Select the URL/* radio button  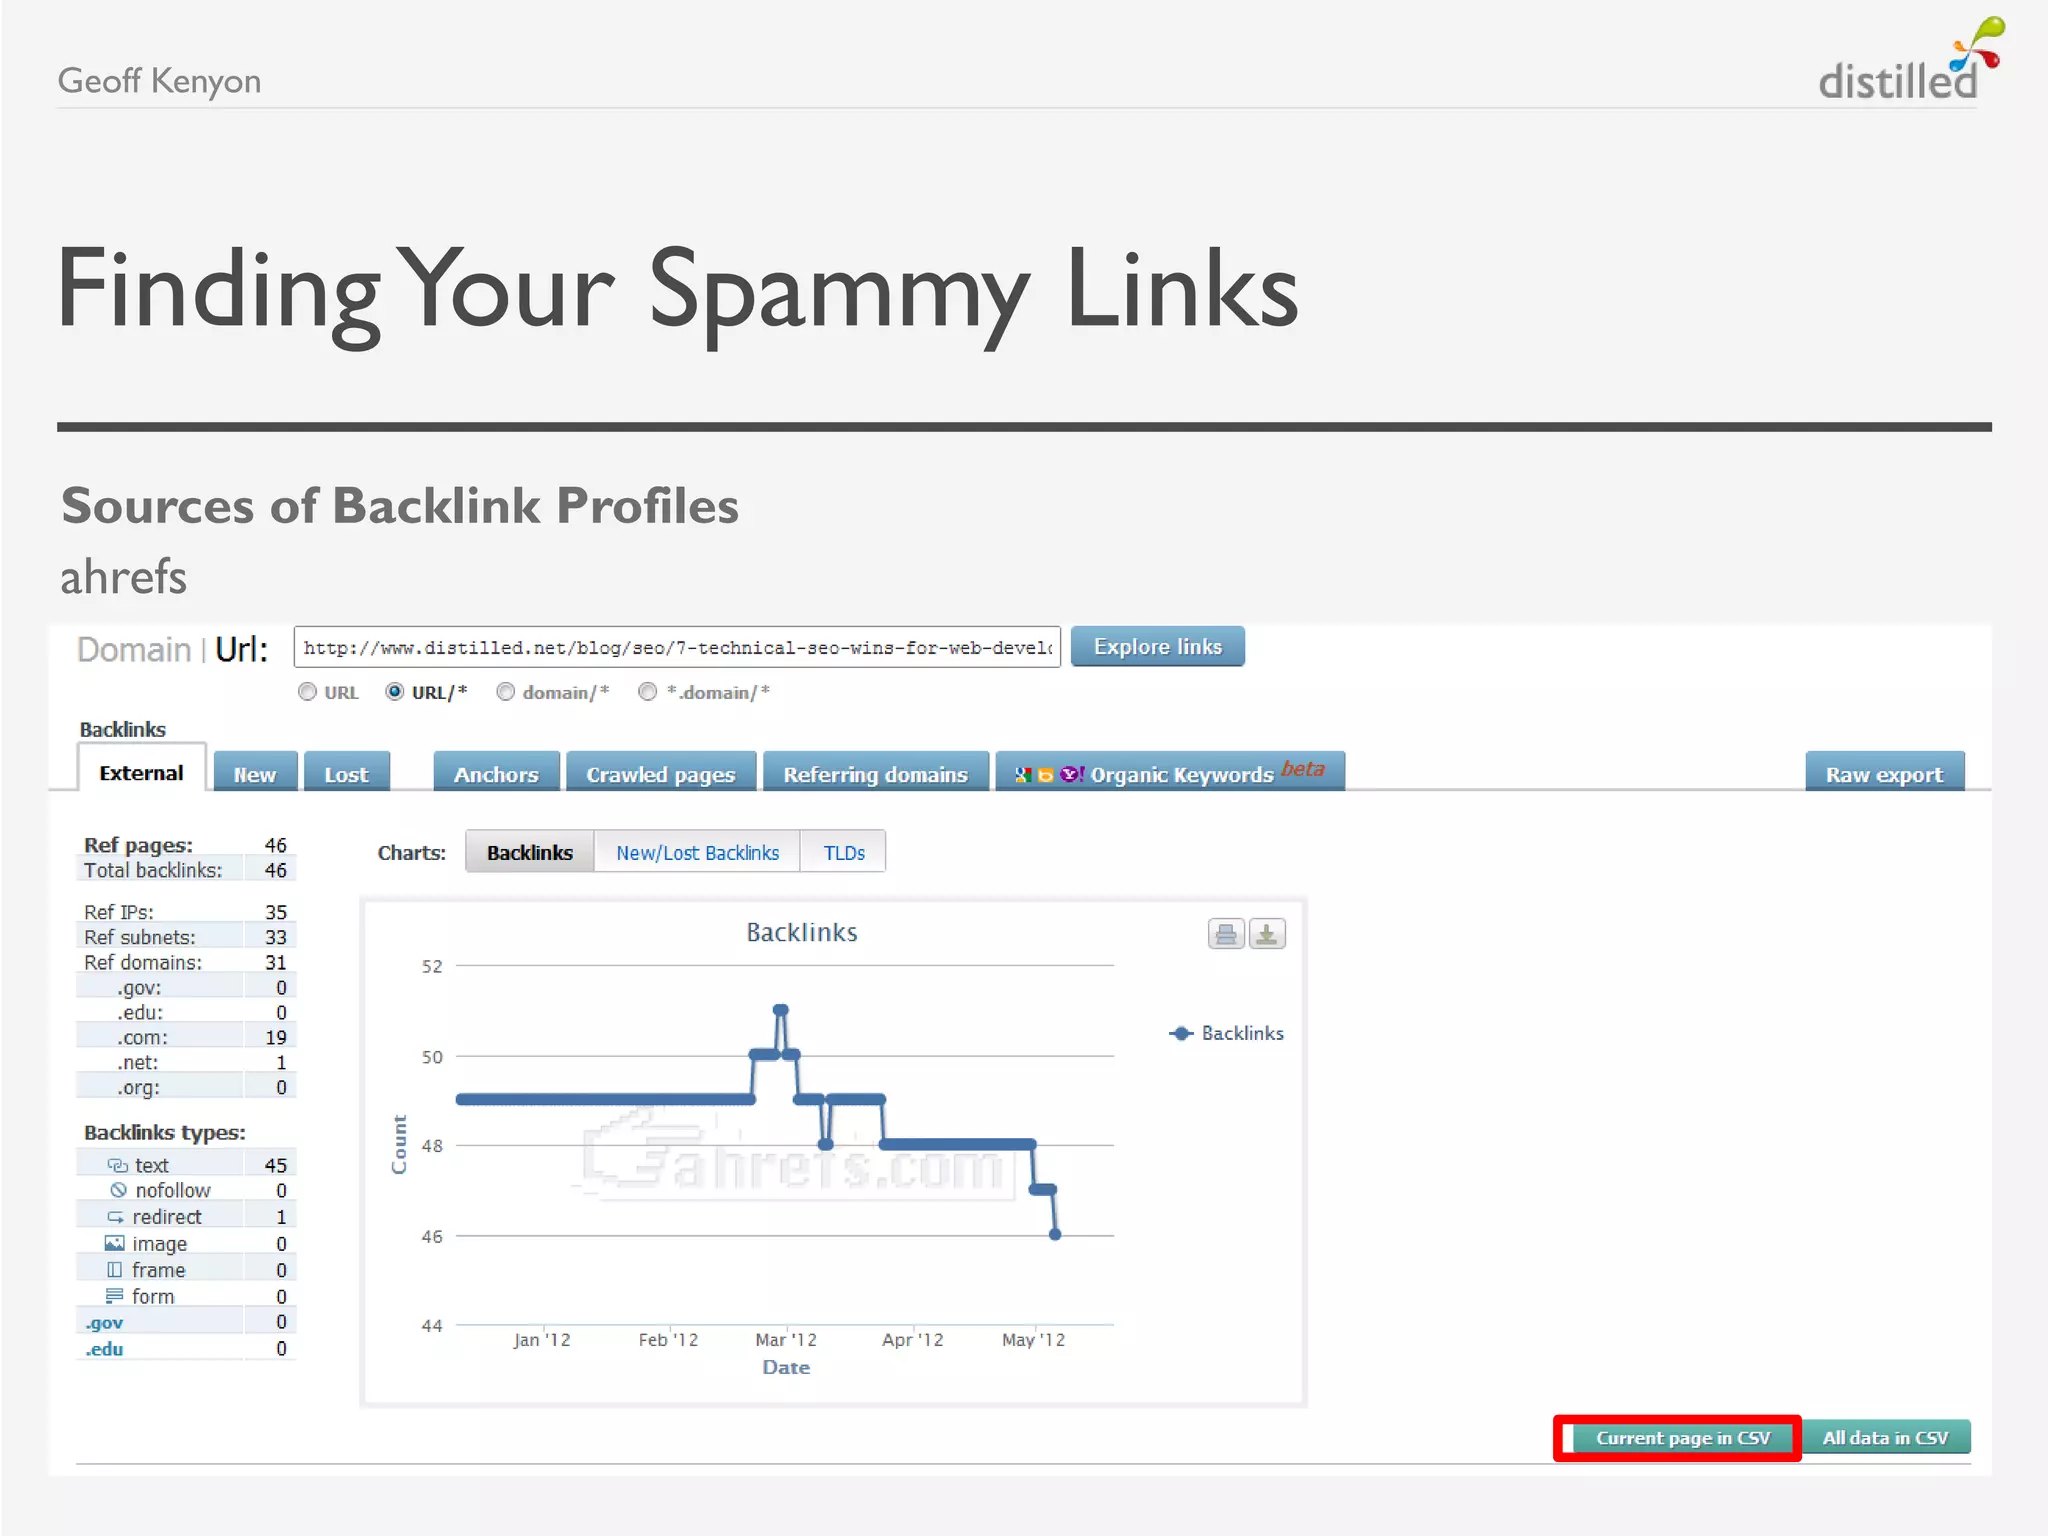click(x=395, y=692)
